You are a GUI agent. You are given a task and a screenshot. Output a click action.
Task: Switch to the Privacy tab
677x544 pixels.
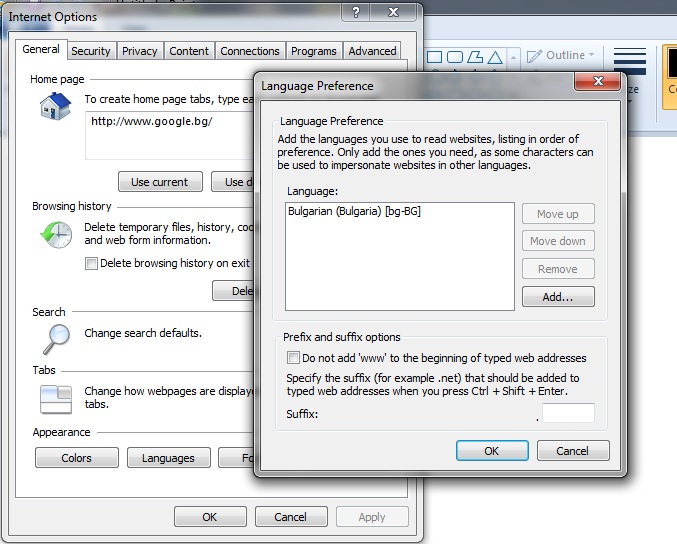pos(139,51)
